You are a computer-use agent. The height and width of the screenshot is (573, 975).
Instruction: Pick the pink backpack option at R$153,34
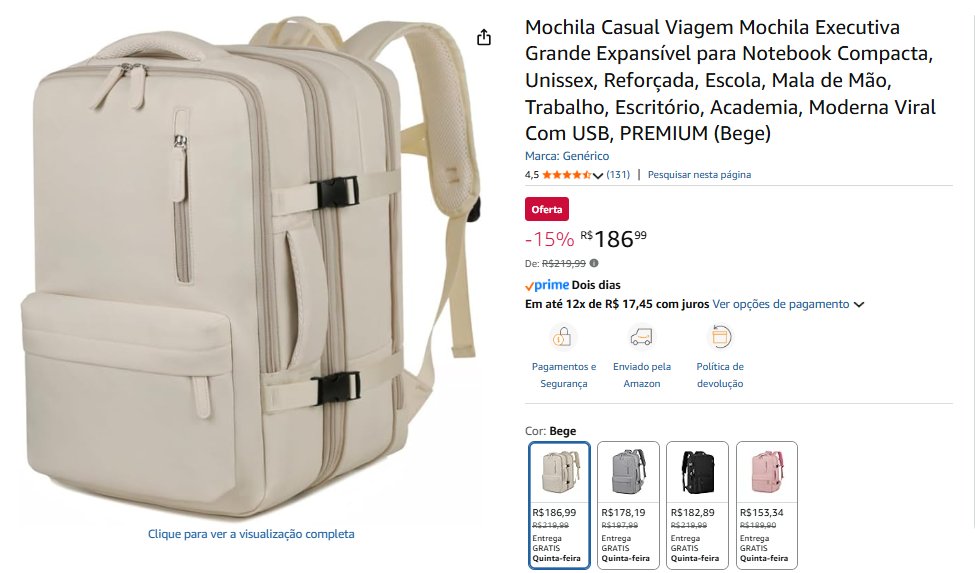[766, 505]
